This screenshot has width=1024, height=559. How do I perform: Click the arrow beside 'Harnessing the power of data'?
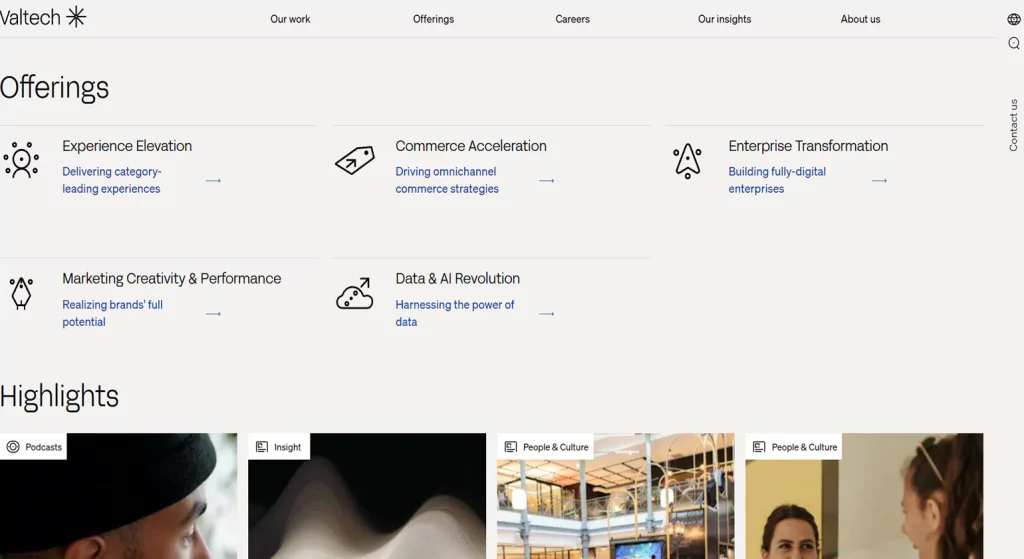click(546, 314)
